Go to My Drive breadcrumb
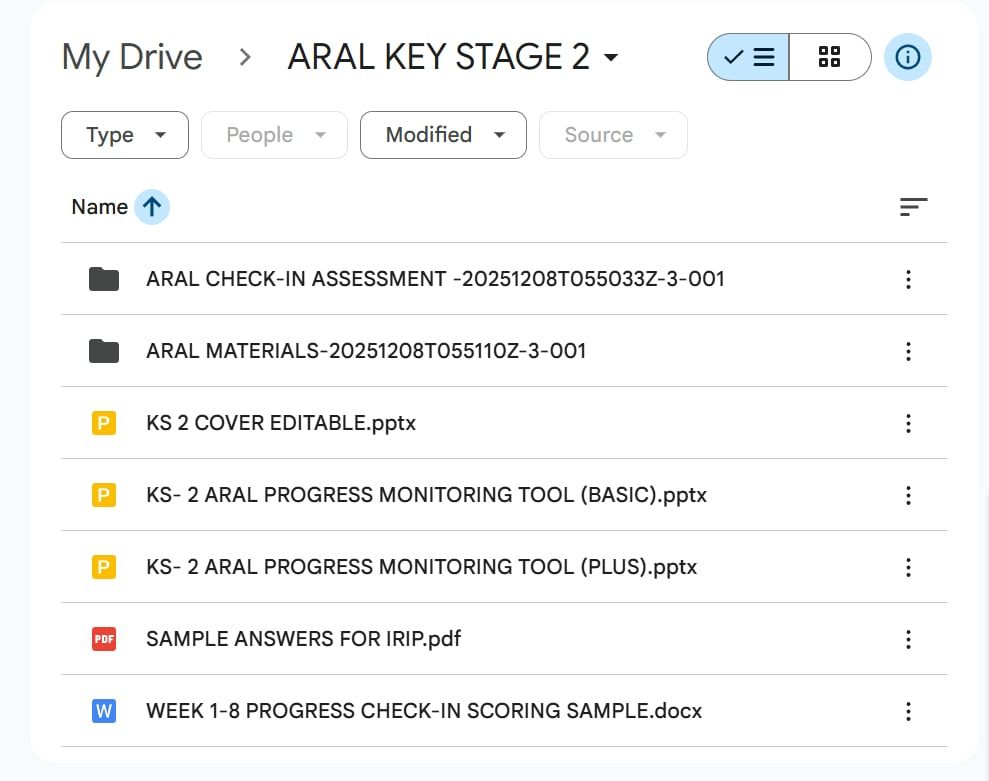Image resolution: width=989 pixels, height=781 pixels. point(132,57)
